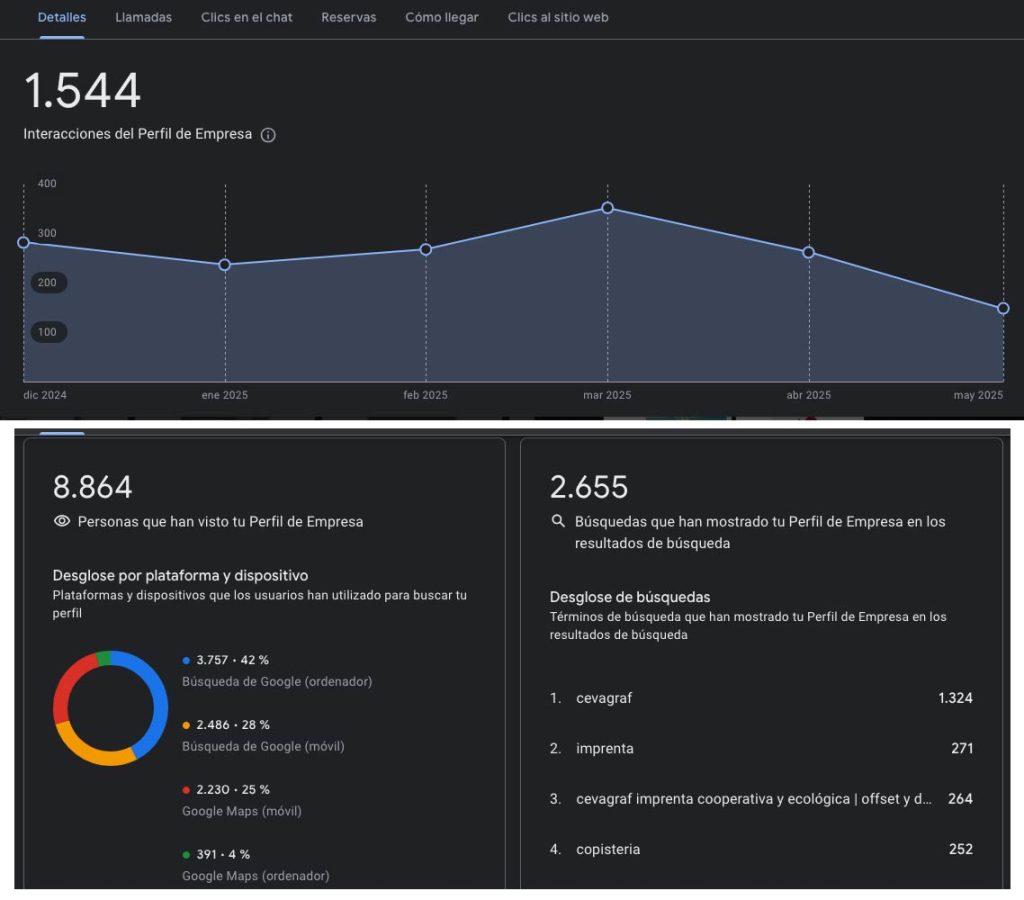Image resolution: width=1024 pixels, height=900 pixels.
Task: Click the info icon beside Interacciones del Perfil
Action: coord(268,135)
